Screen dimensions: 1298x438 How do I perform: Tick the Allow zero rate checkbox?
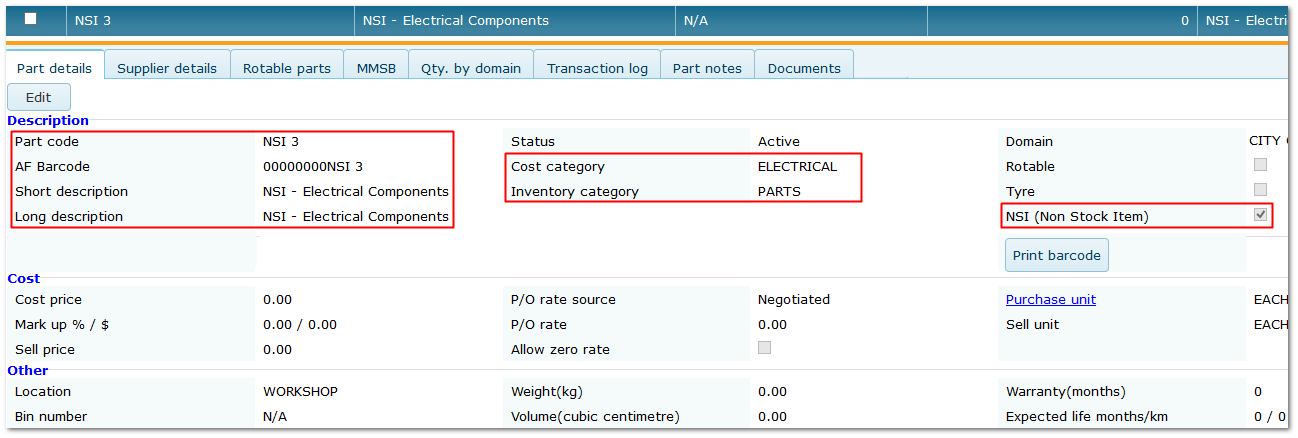click(765, 348)
